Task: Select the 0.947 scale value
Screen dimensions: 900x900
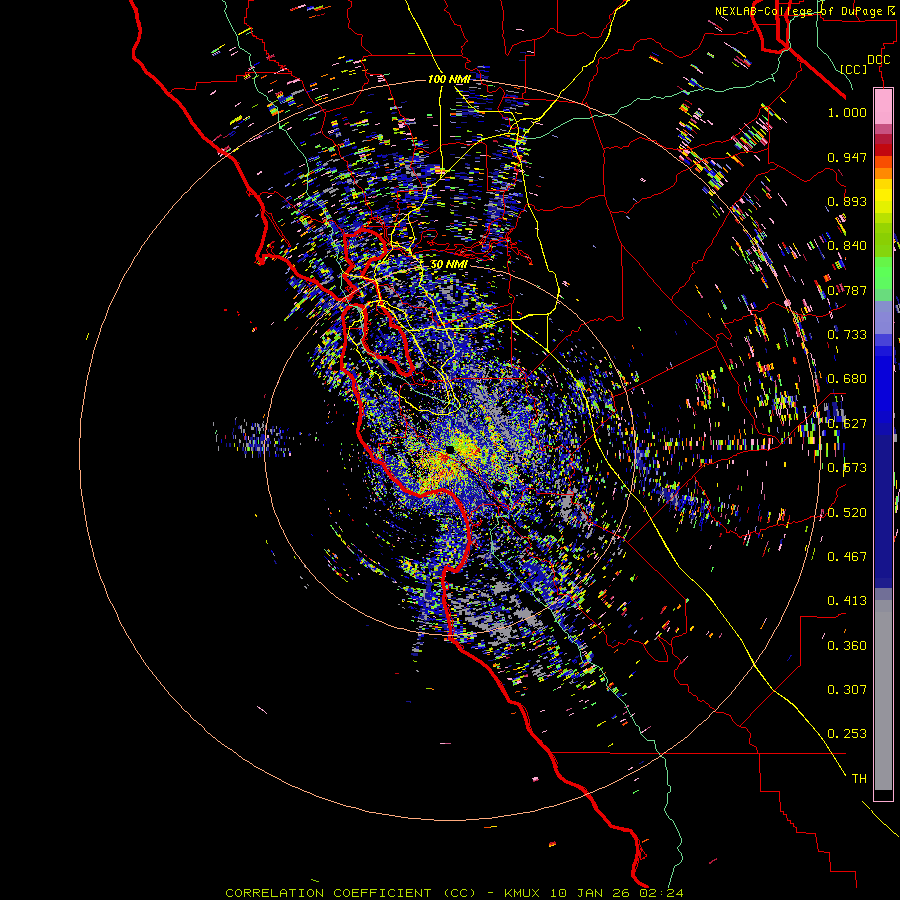Action: (x=847, y=157)
